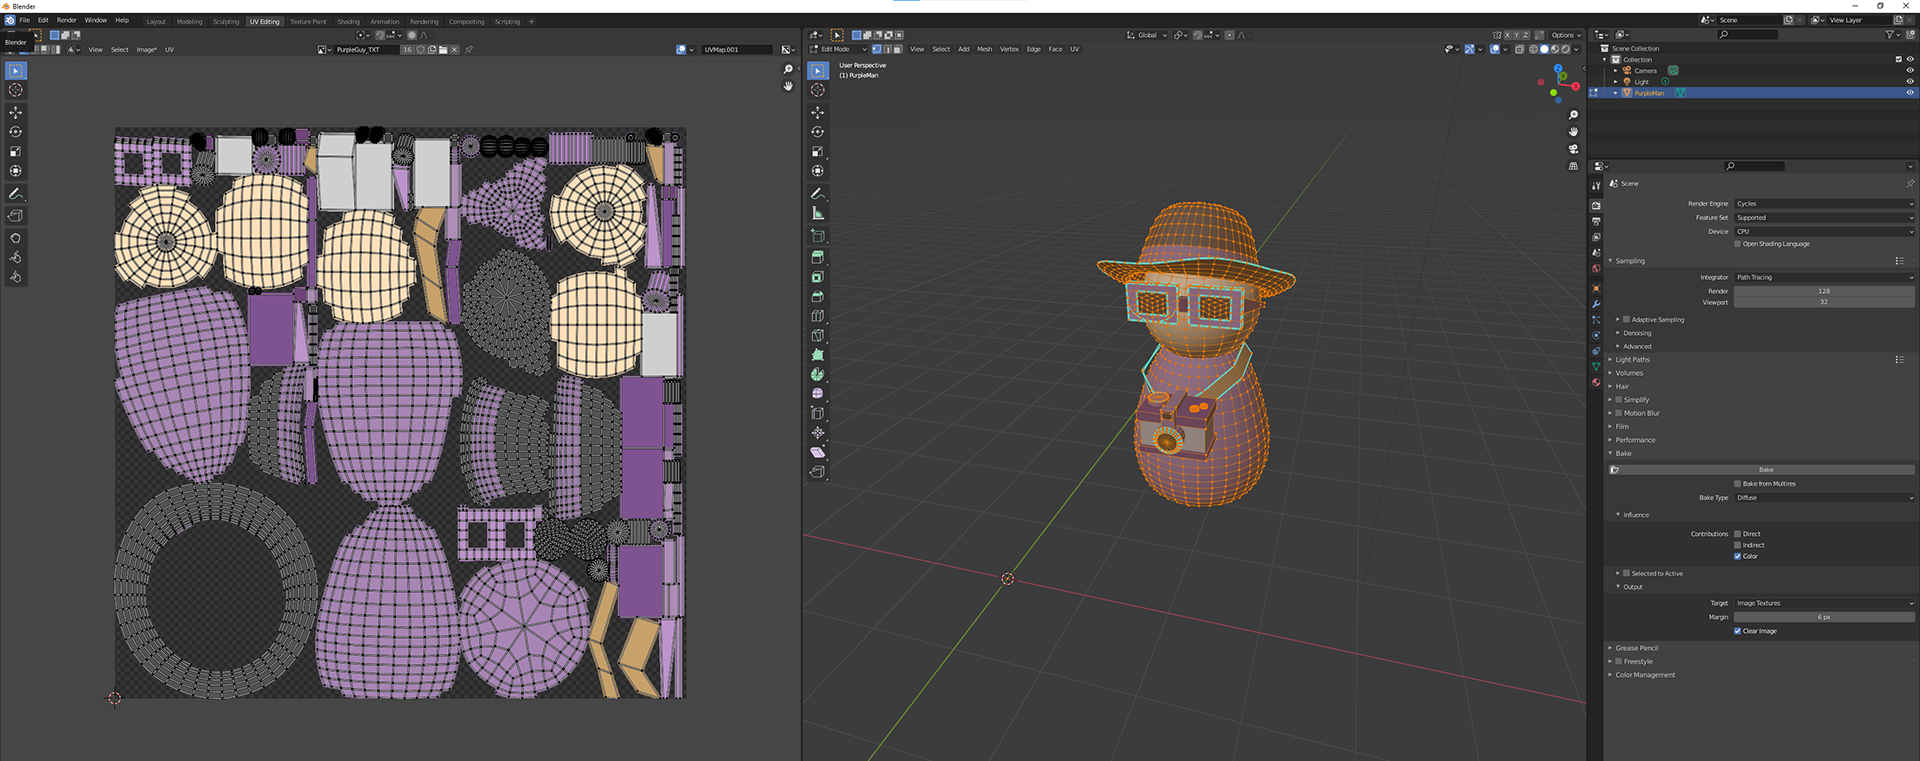The width and height of the screenshot is (1920, 761).
Task: Add a new workspace with plus button
Action: [532, 21]
